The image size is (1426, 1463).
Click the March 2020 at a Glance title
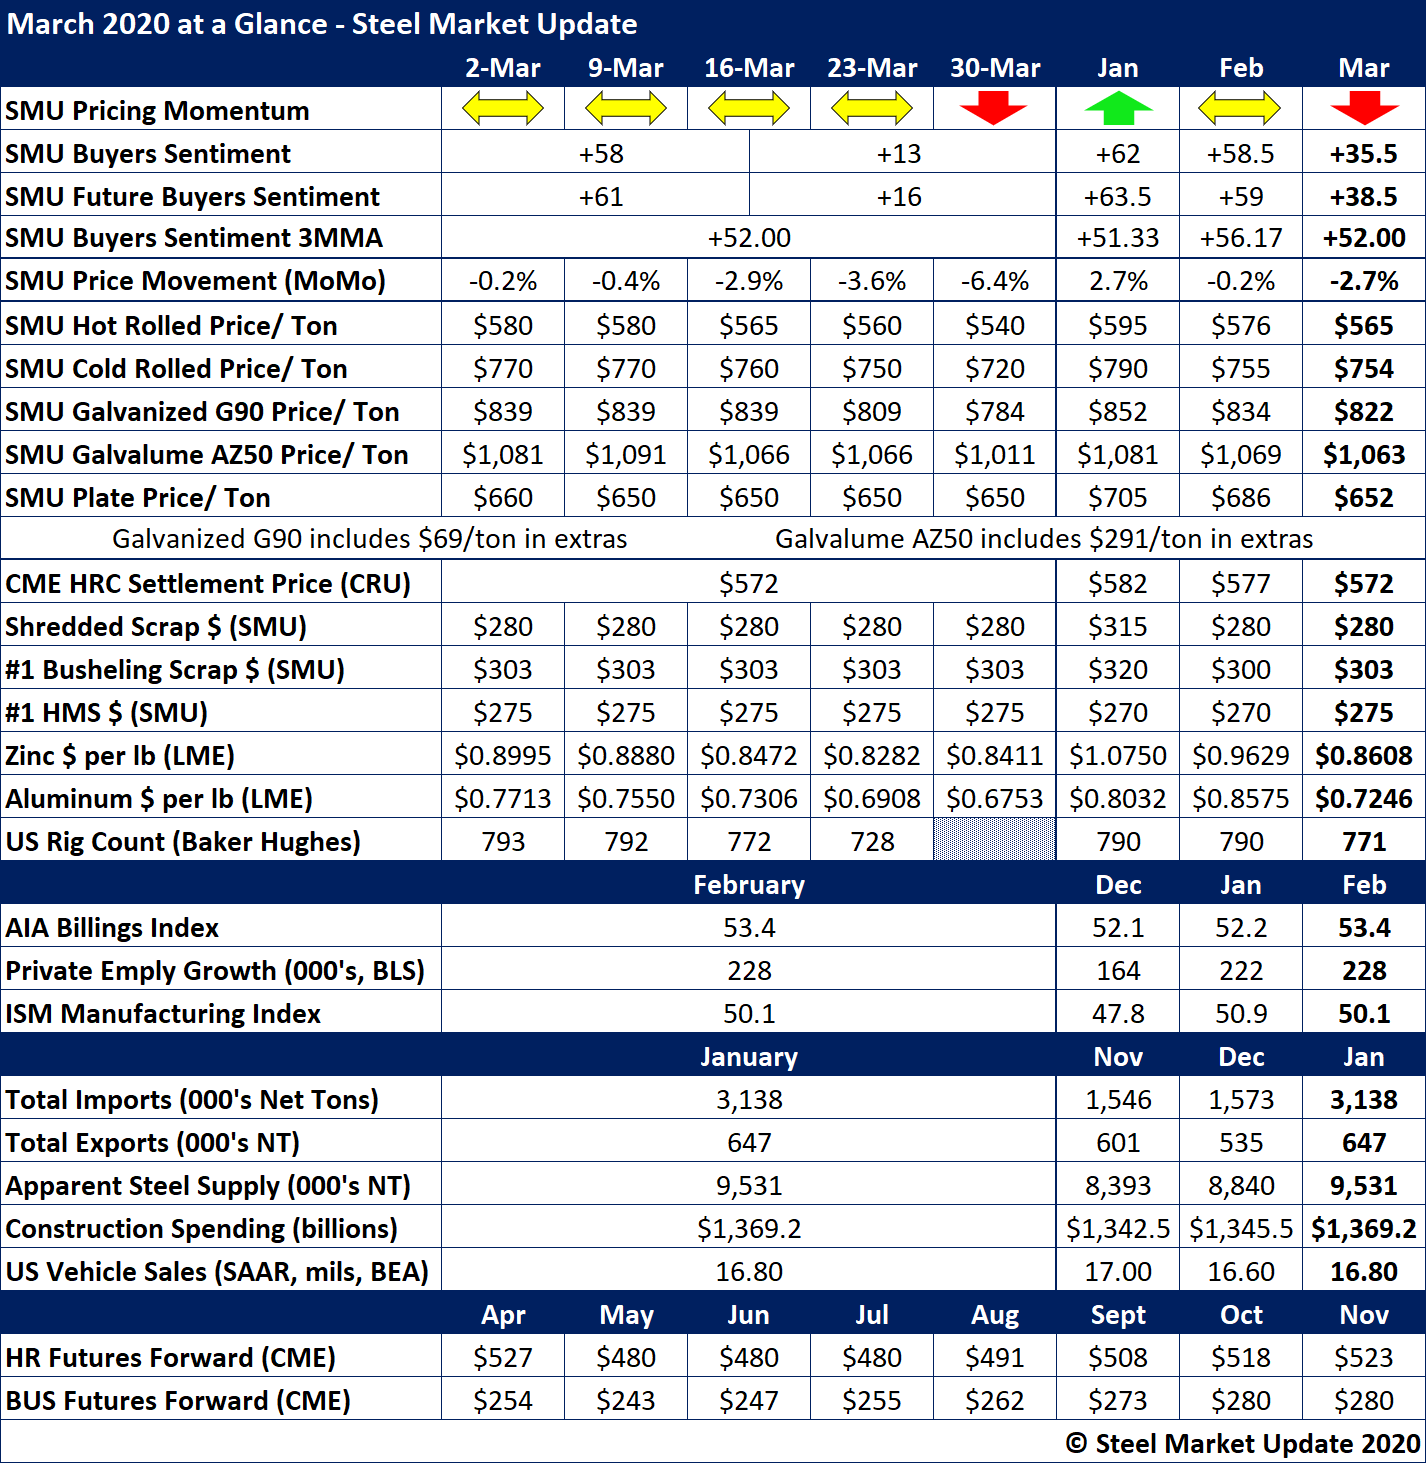click(x=322, y=24)
